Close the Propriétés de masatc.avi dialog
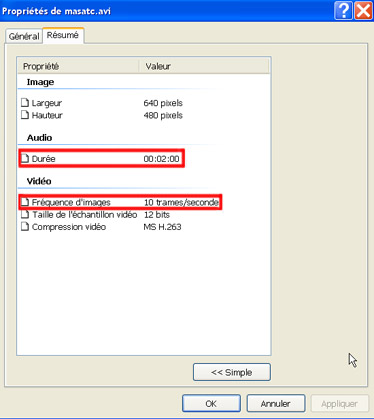The image size is (374, 419). tap(363, 11)
